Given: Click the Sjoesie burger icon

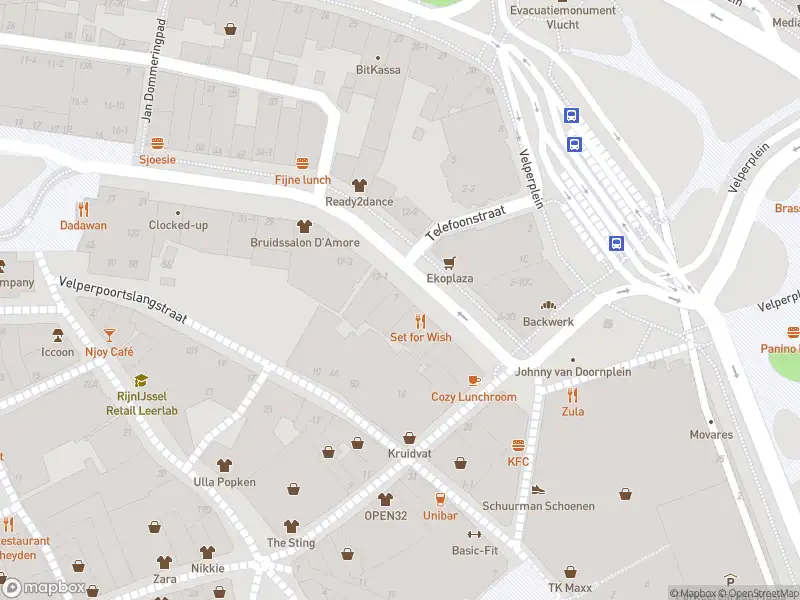Looking at the screenshot, I should [158, 143].
